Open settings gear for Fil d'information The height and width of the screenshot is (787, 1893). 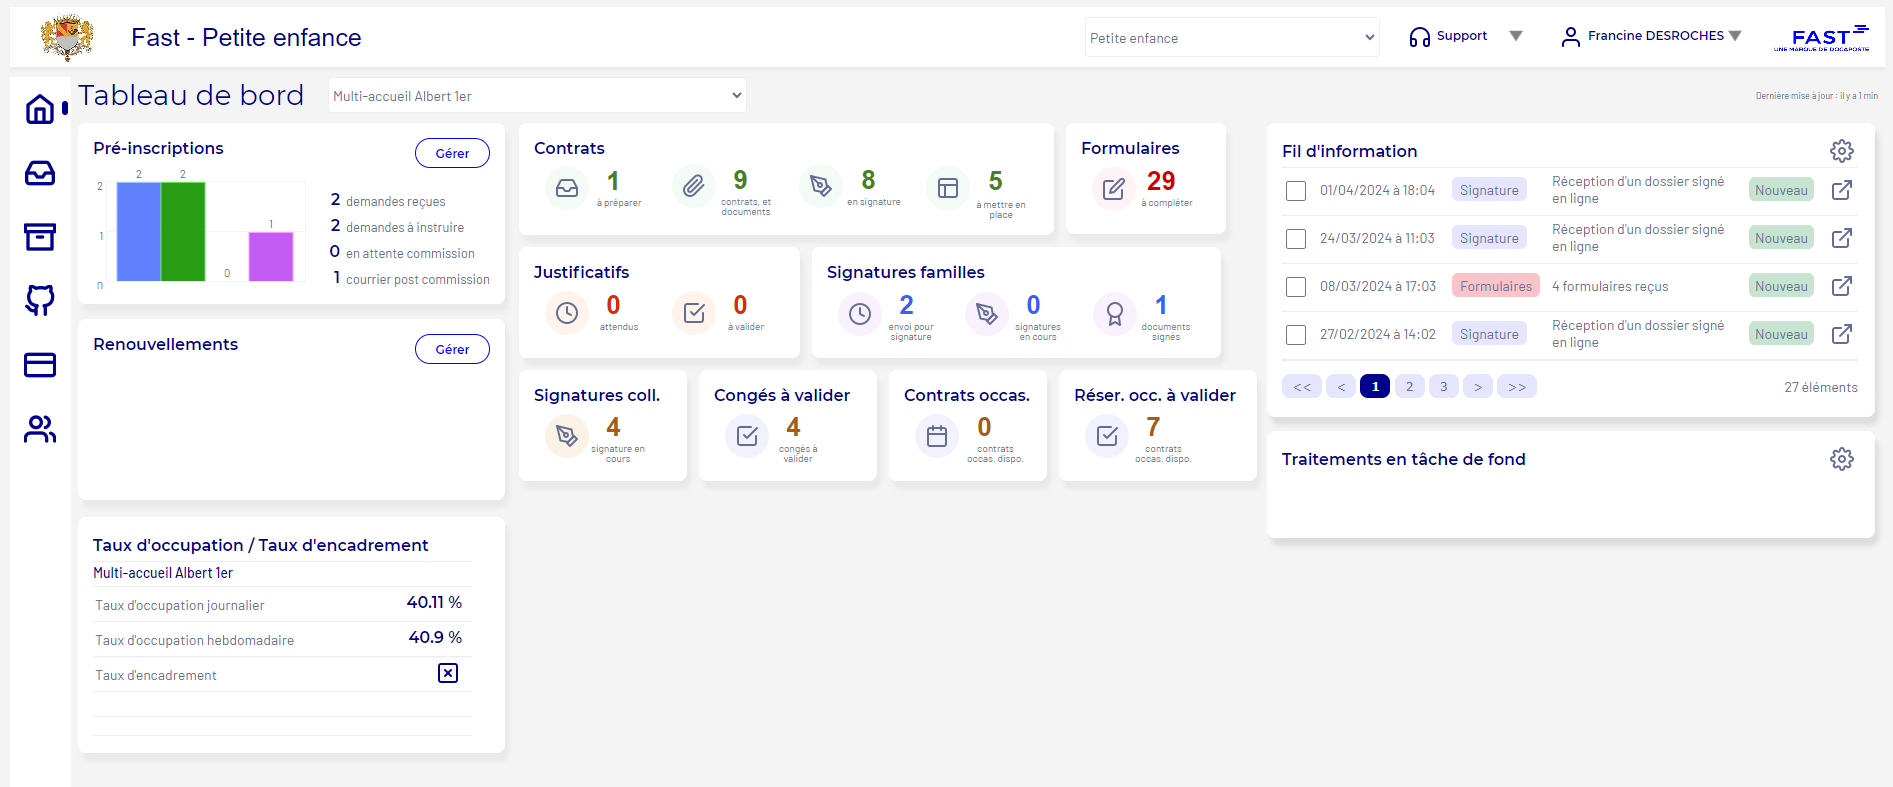point(1842,151)
